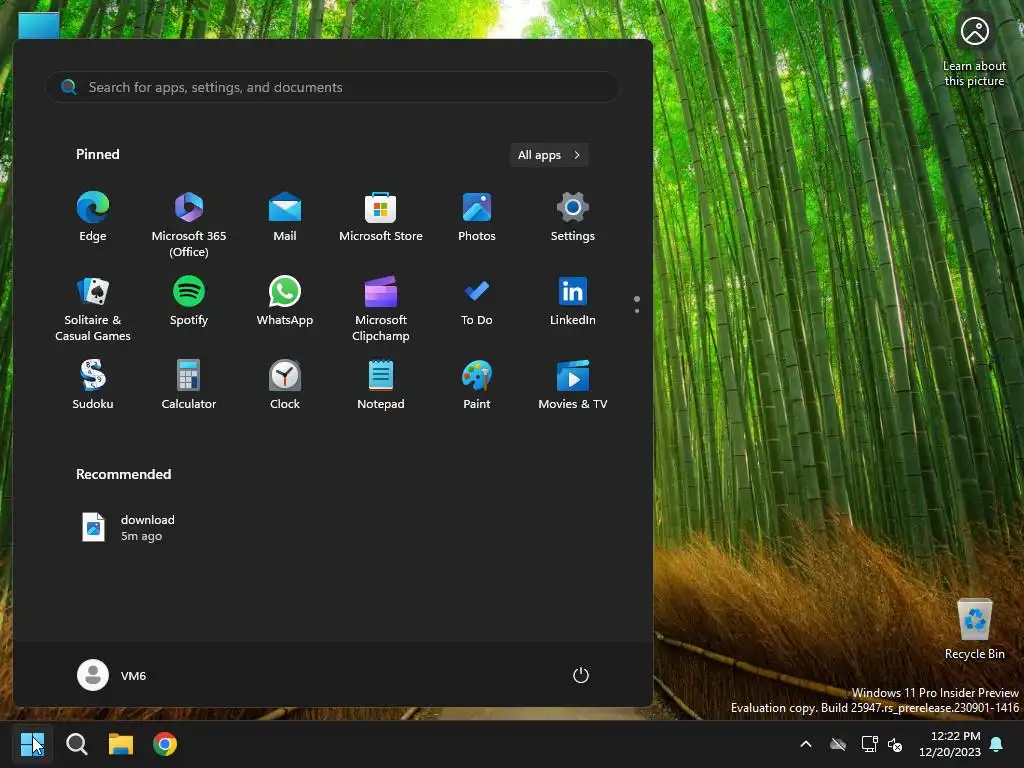Open Settings from pinned apps
The image size is (1024, 768).
click(x=573, y=217)
